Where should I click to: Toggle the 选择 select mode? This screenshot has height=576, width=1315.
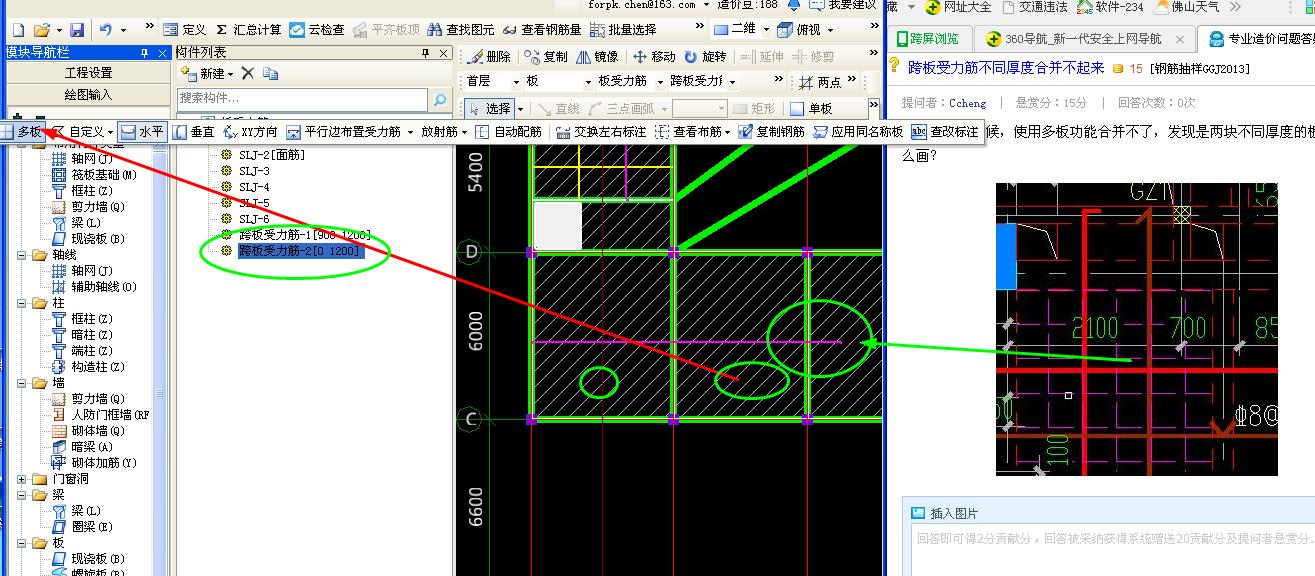[x=489, y=108]
